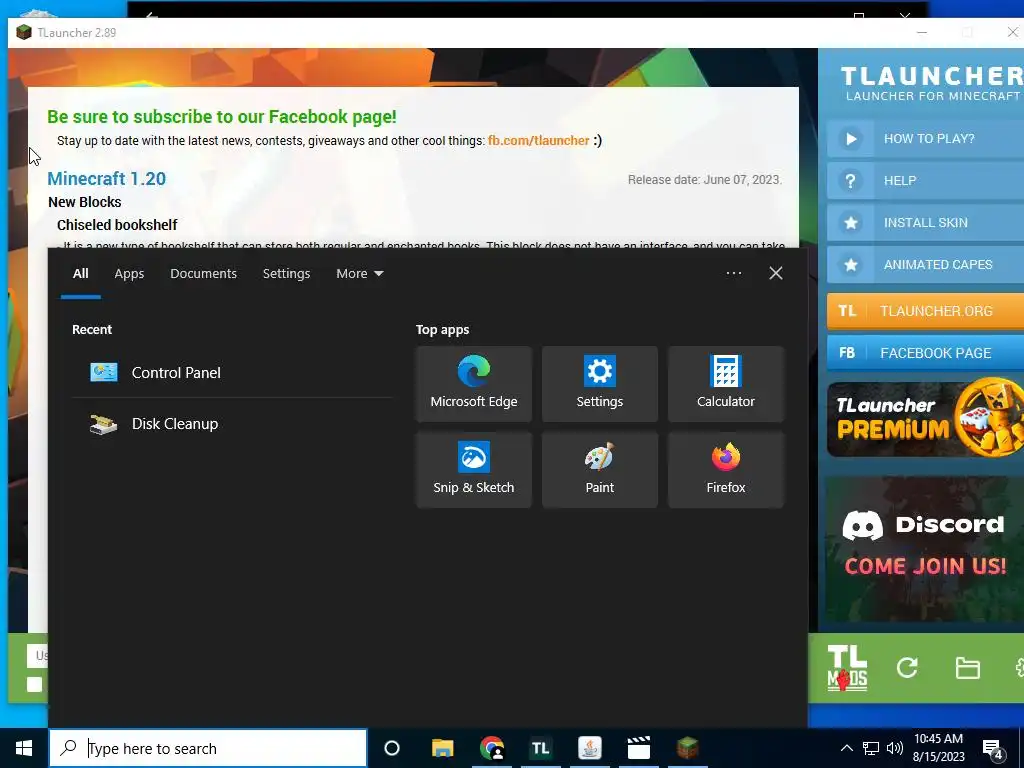Viewport: 1024px width, 768px height.
Task: Click the taskbar clock showing 10:45 AM
Action: tap(938, 748)
